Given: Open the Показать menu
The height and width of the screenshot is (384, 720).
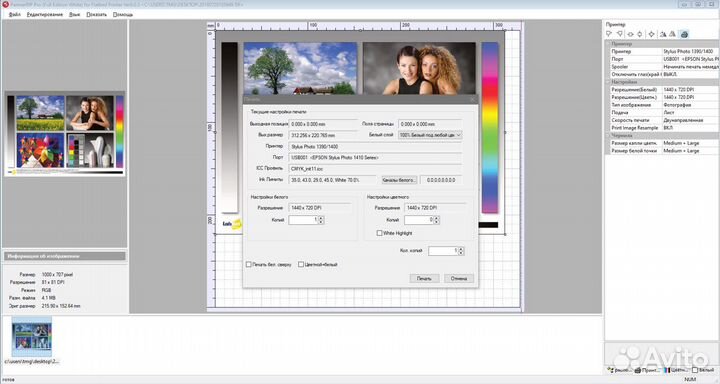Looking at the screenshot, I should tap(96, 14).
